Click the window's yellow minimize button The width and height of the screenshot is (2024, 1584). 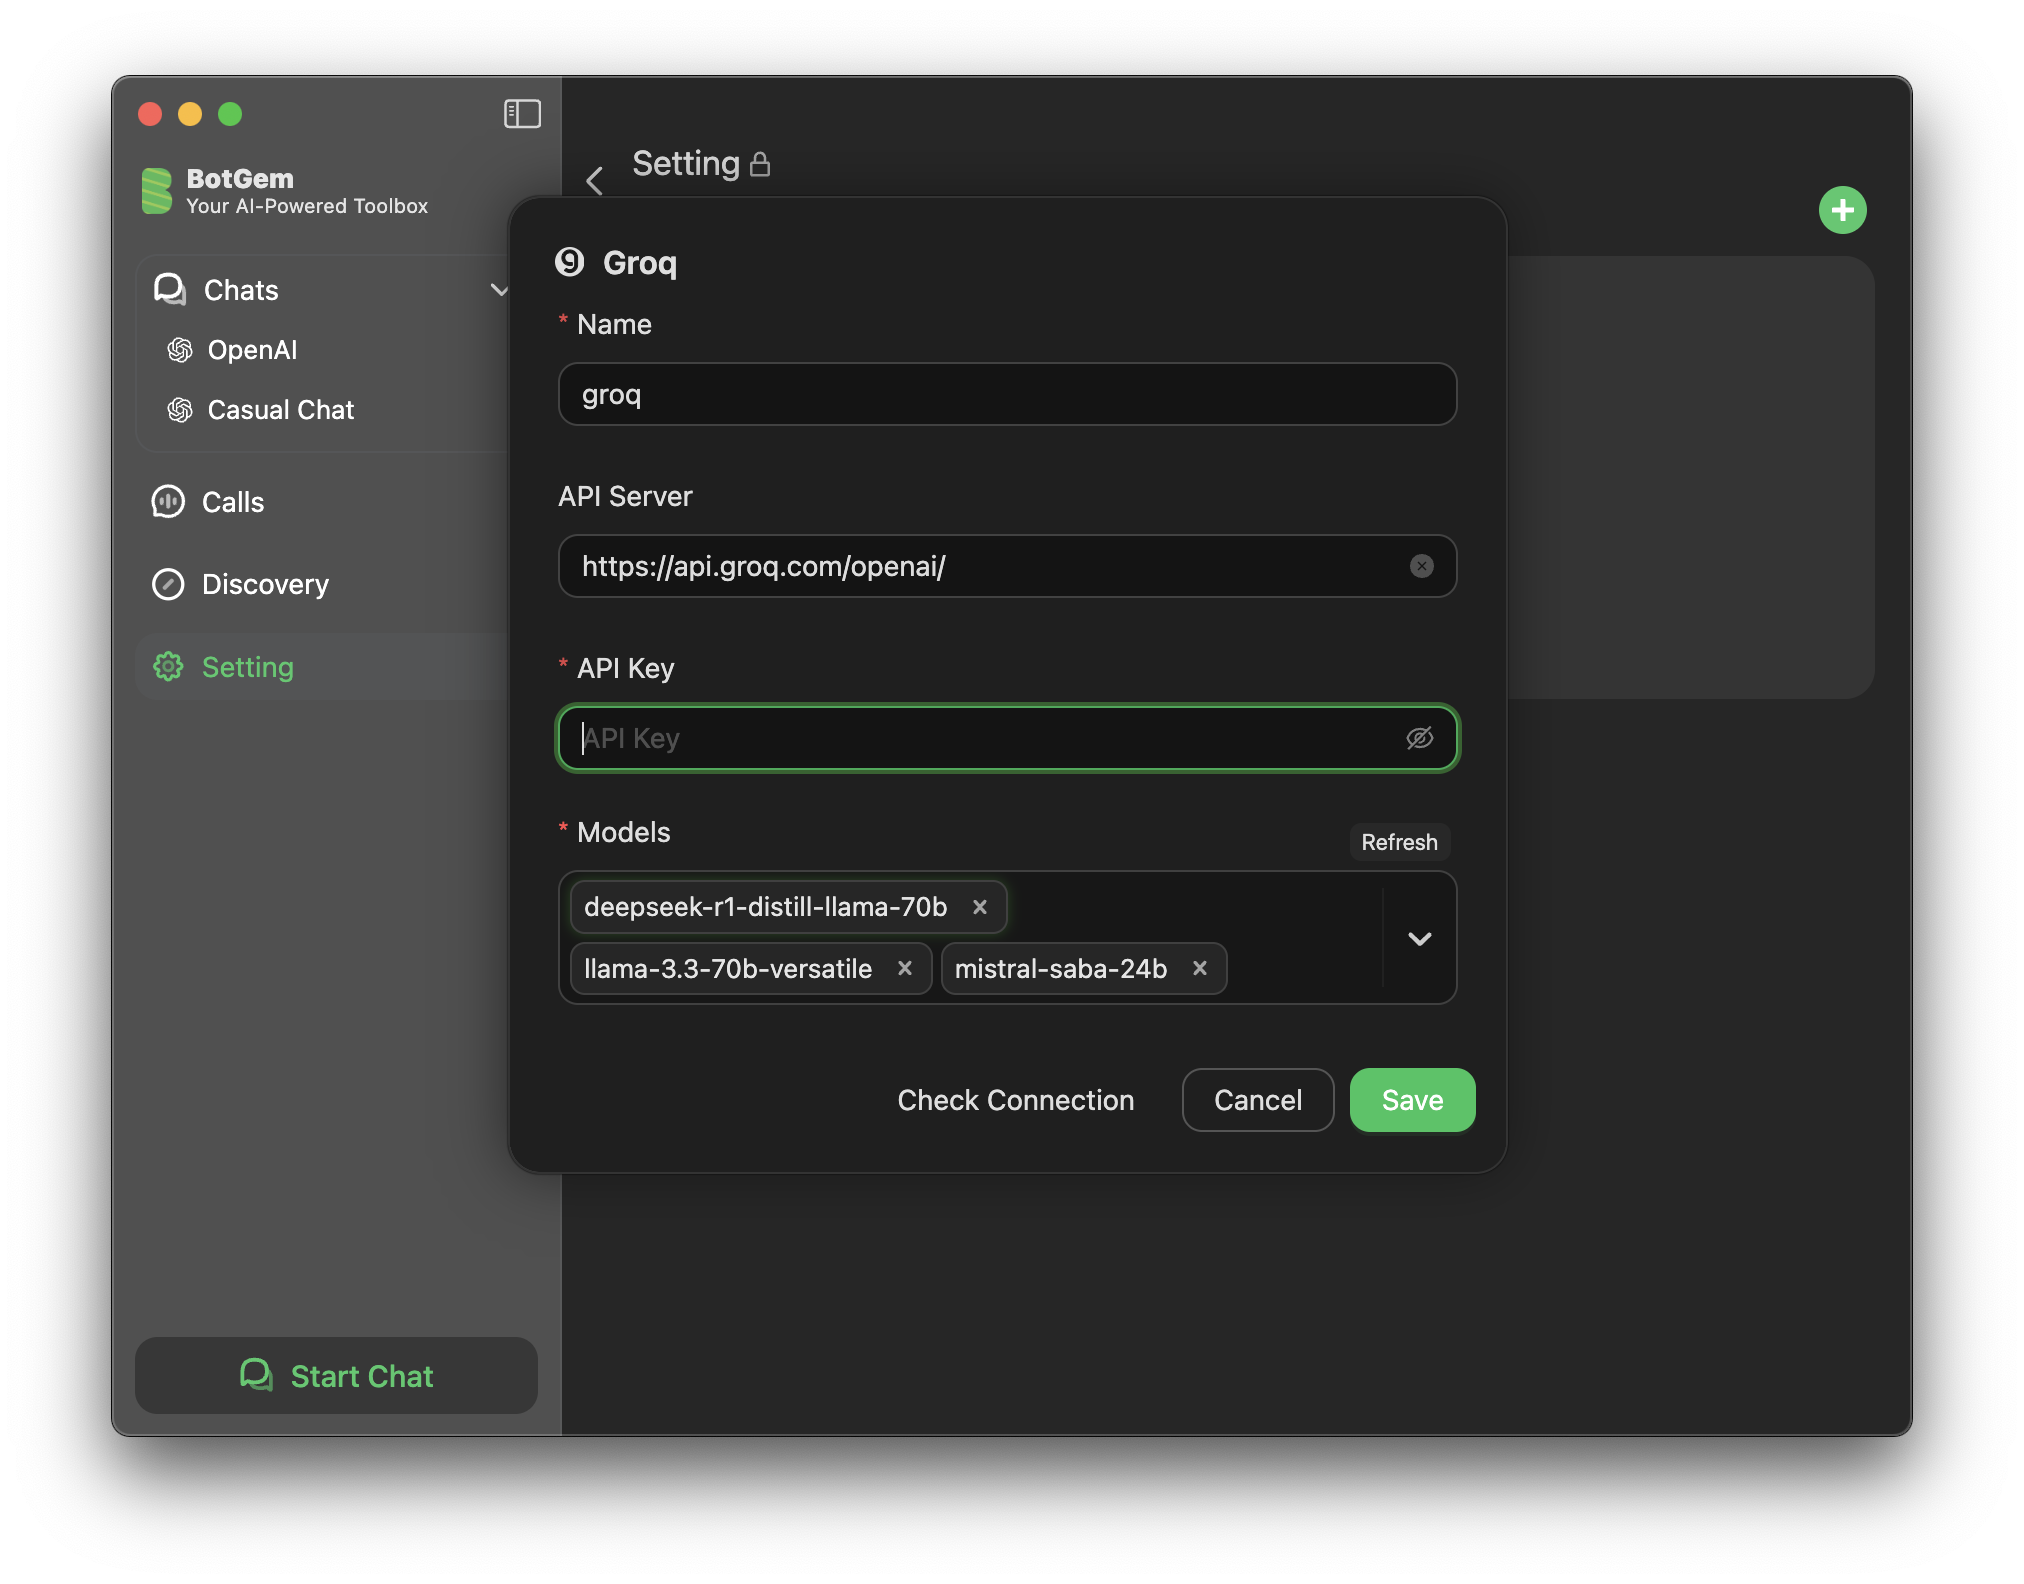(190, 114)
